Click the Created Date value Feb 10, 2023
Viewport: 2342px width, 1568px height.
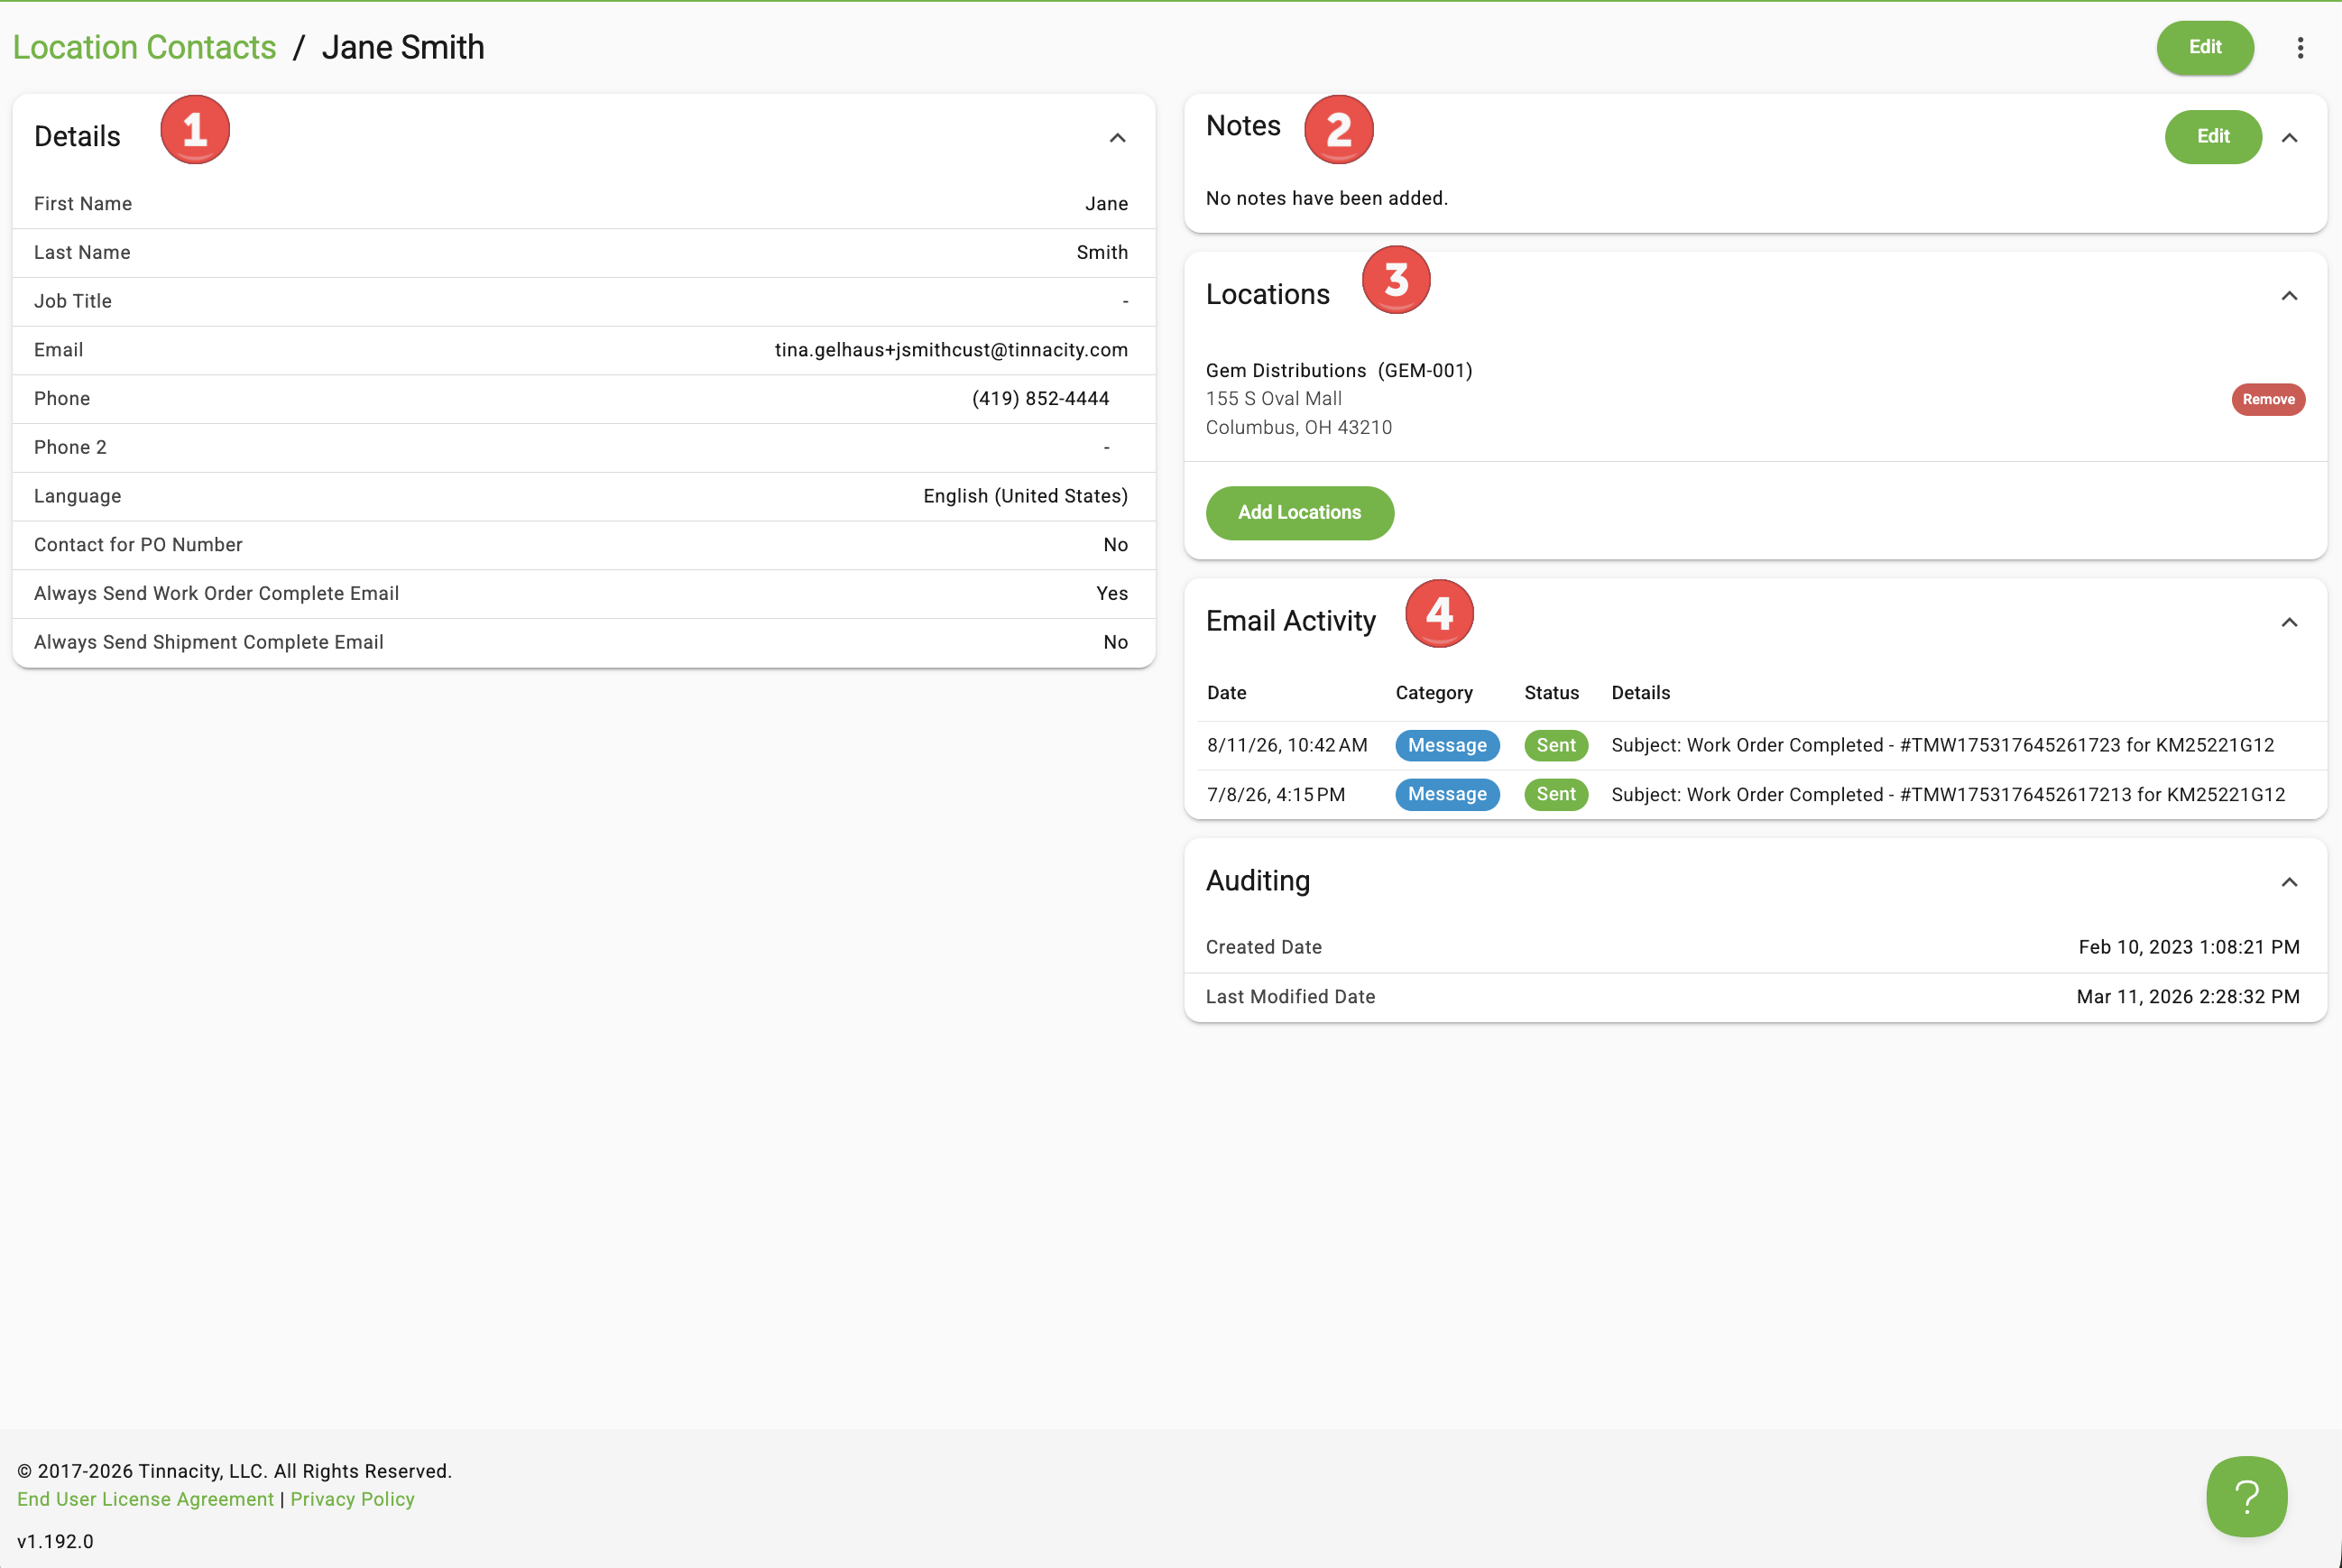tap(2189, 947)
